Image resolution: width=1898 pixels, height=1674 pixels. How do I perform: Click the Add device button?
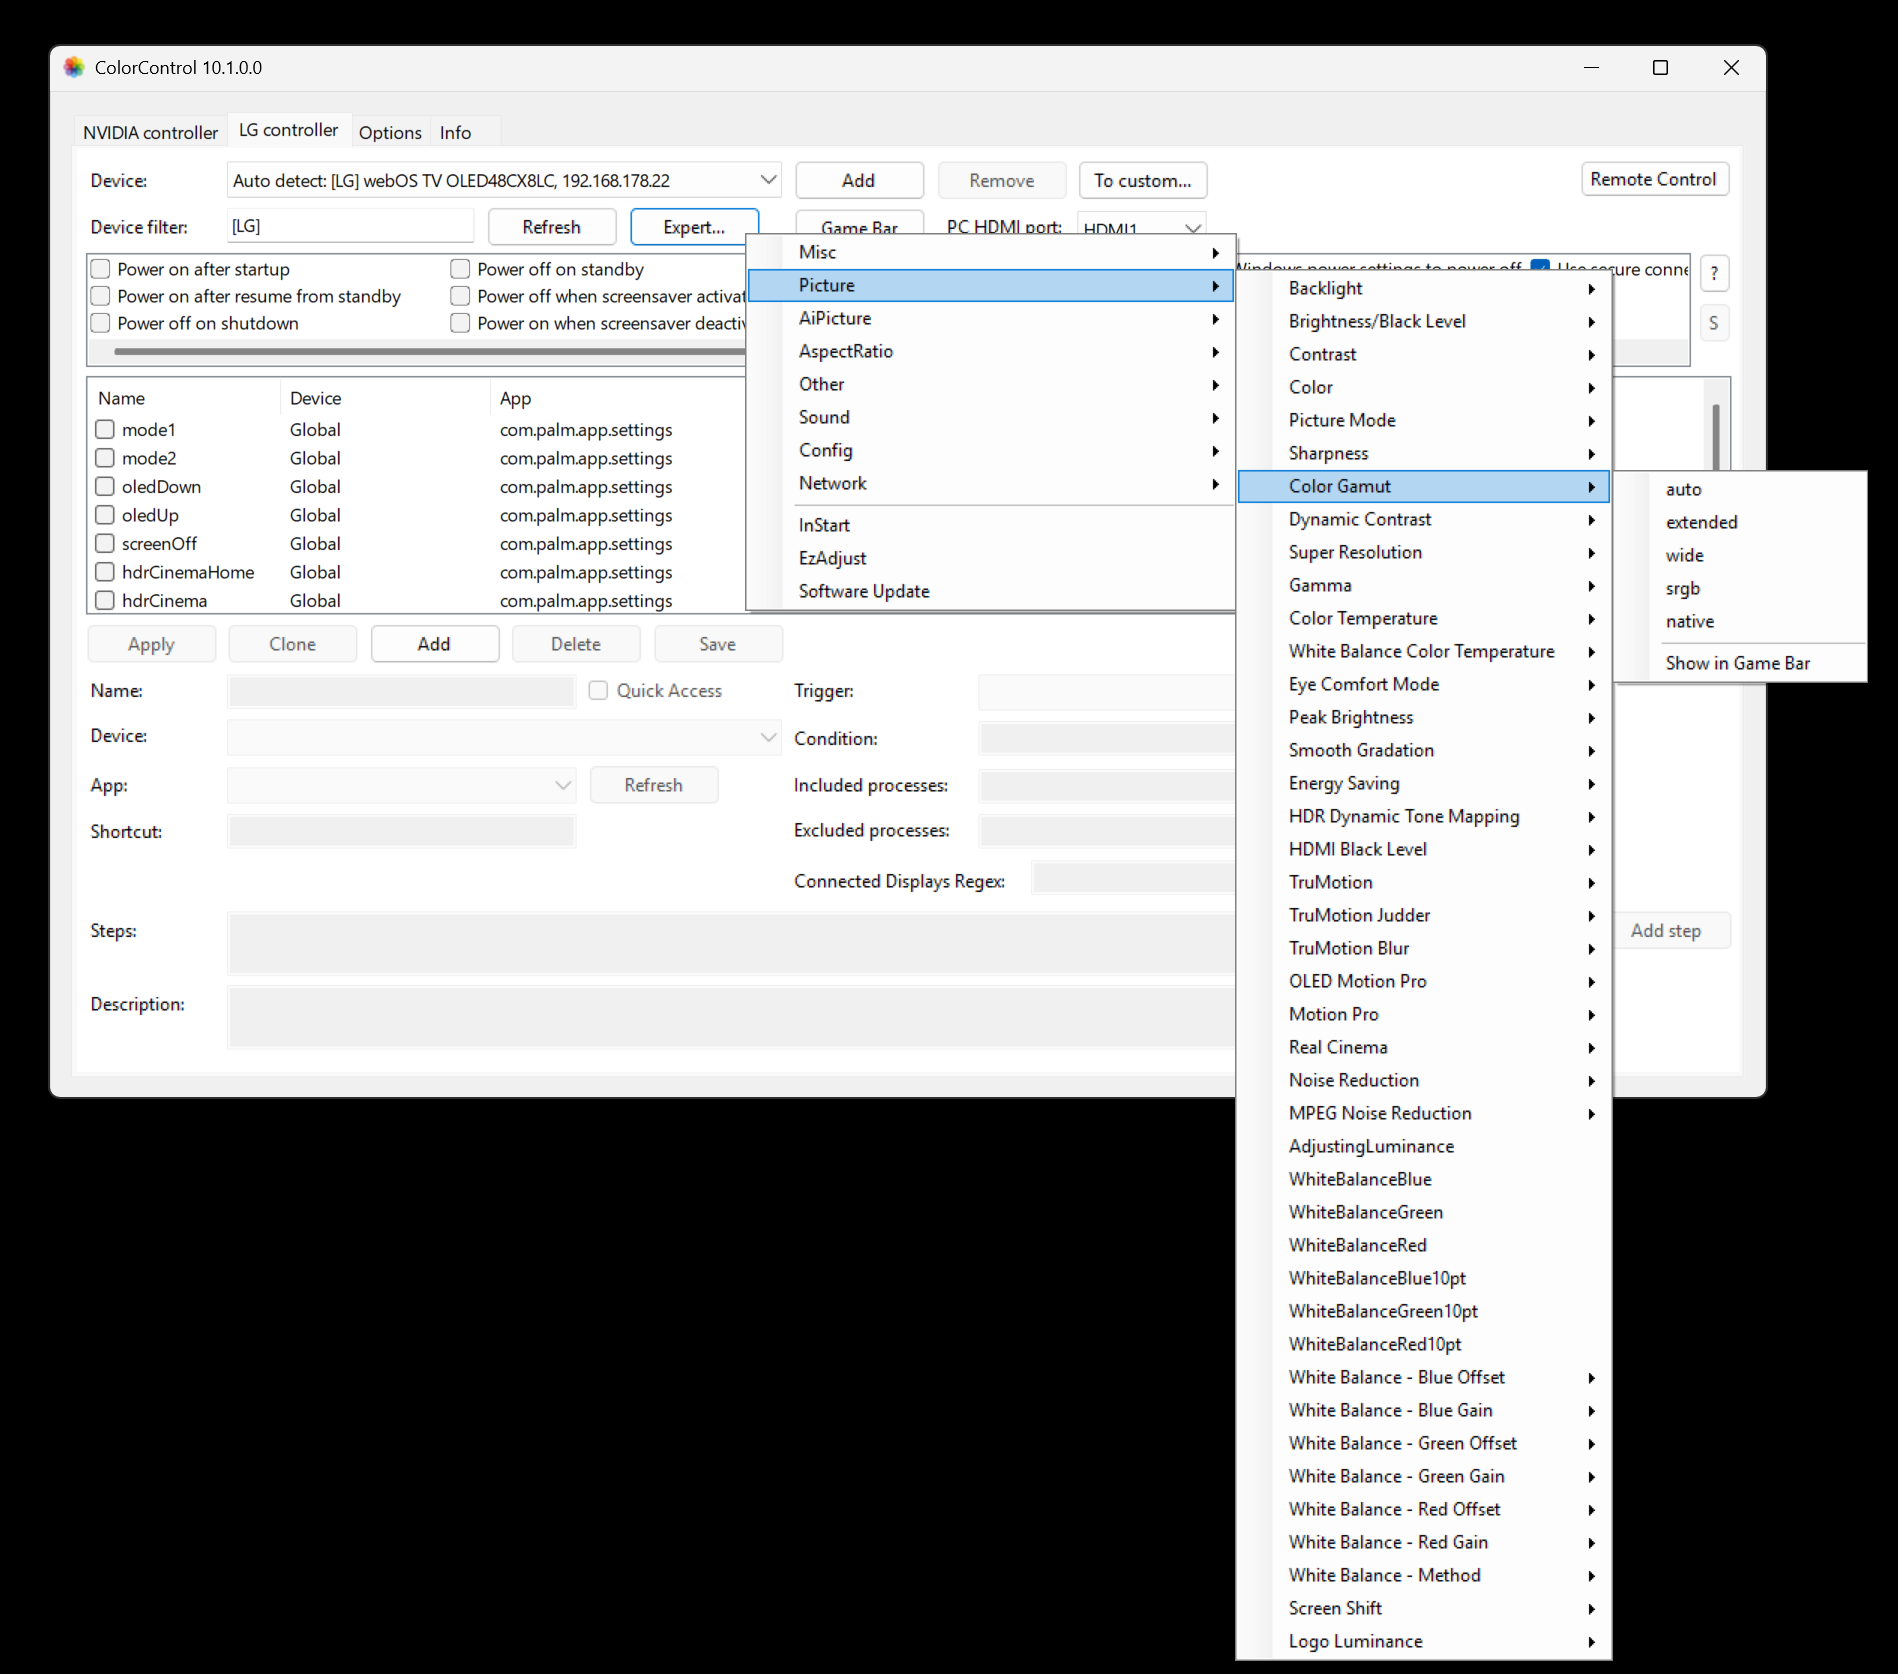[x=859, y=181]
